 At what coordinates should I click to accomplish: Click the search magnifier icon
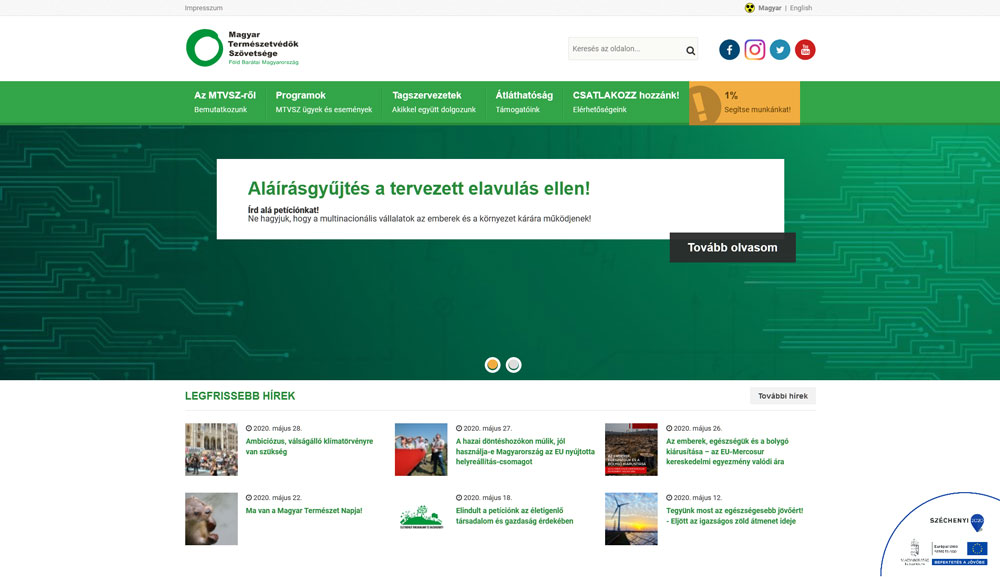pos(691,51)
